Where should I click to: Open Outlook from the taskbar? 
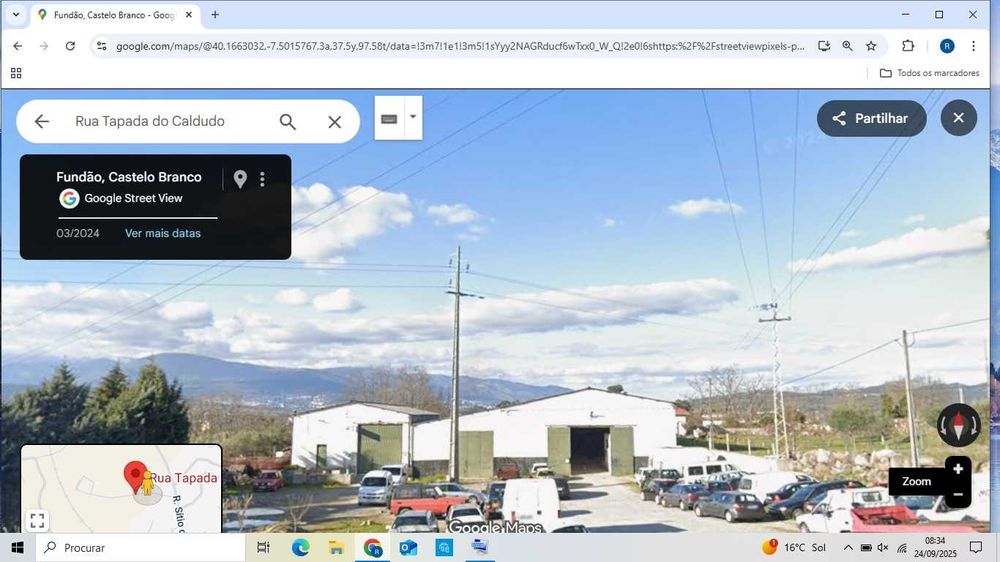click(408, 547)
